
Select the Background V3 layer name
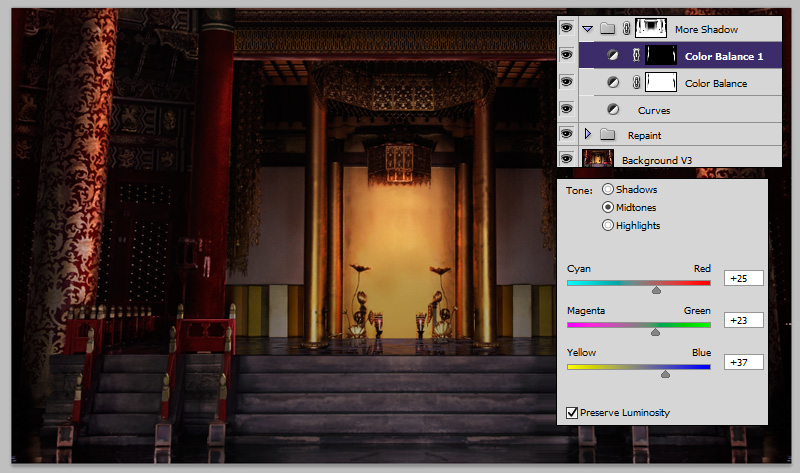pos(657,160)
